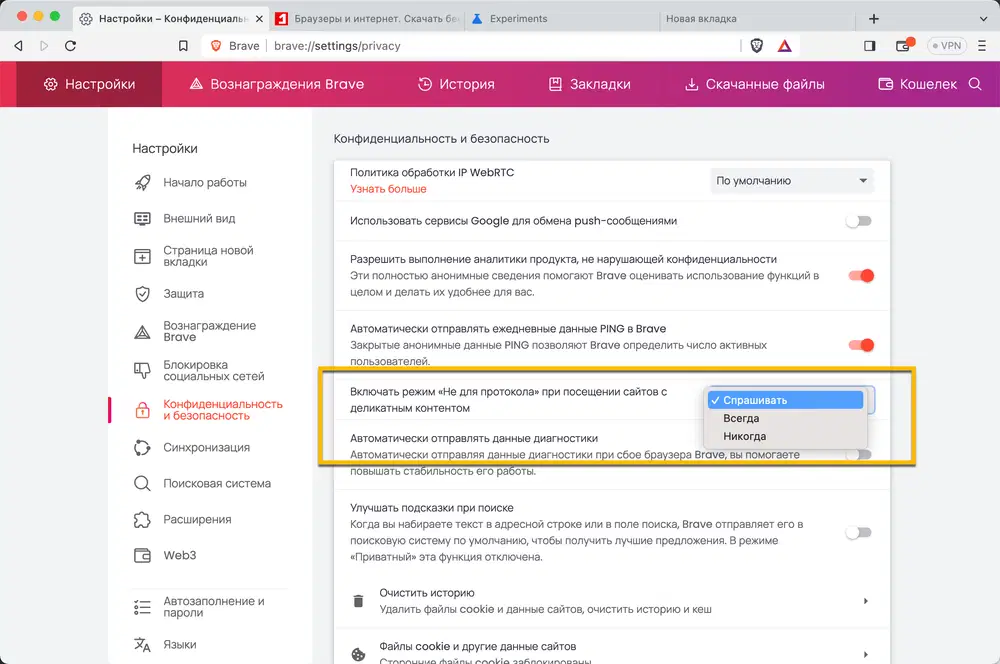
Task: Click the lock icon for Конфиденциальность и безопасность
Action: [x=142, y=410]
